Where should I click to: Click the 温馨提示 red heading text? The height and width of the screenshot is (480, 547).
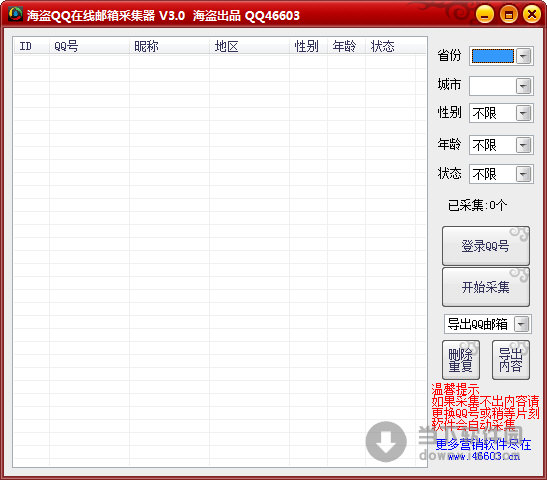tap(455, 389)
